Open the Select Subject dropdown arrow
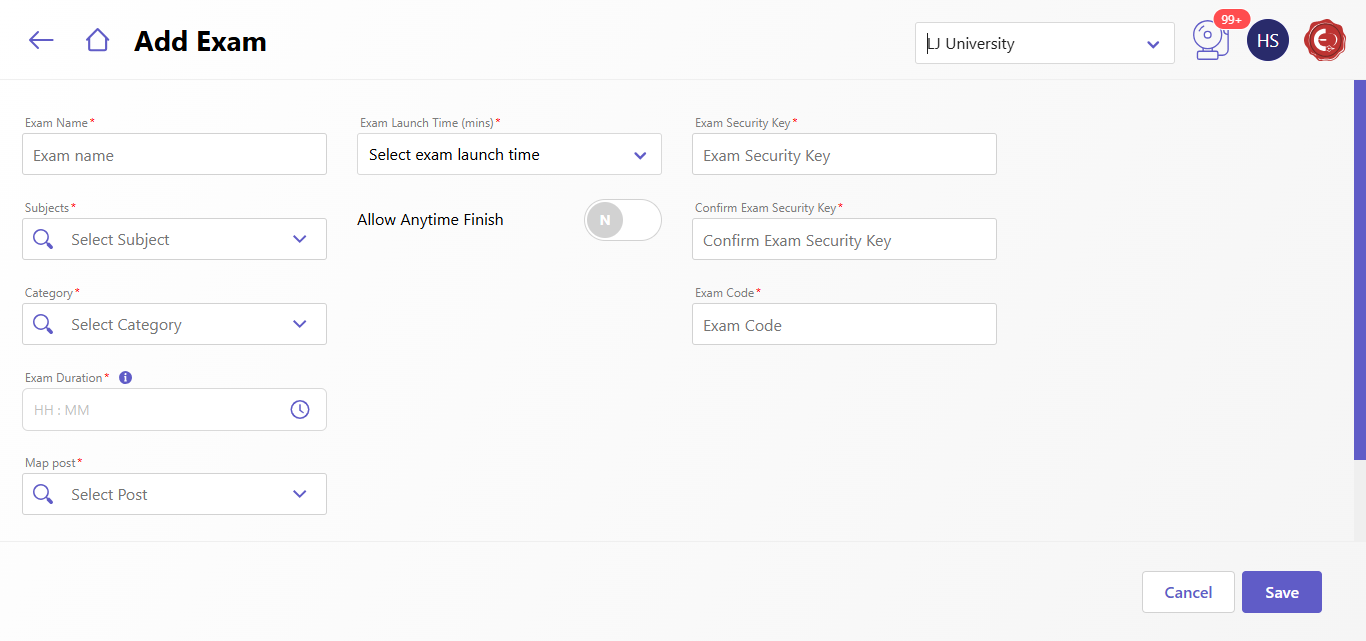Screen dimensions: 1366x641 tap(299, 239)
